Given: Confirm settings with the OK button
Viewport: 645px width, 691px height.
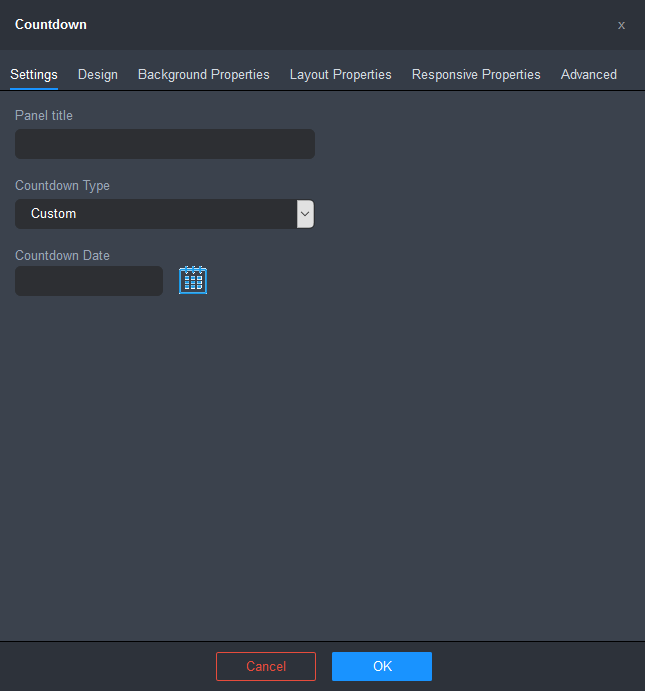Looking at the screenshot, I should pyautogui.click(x=382, y=666).
